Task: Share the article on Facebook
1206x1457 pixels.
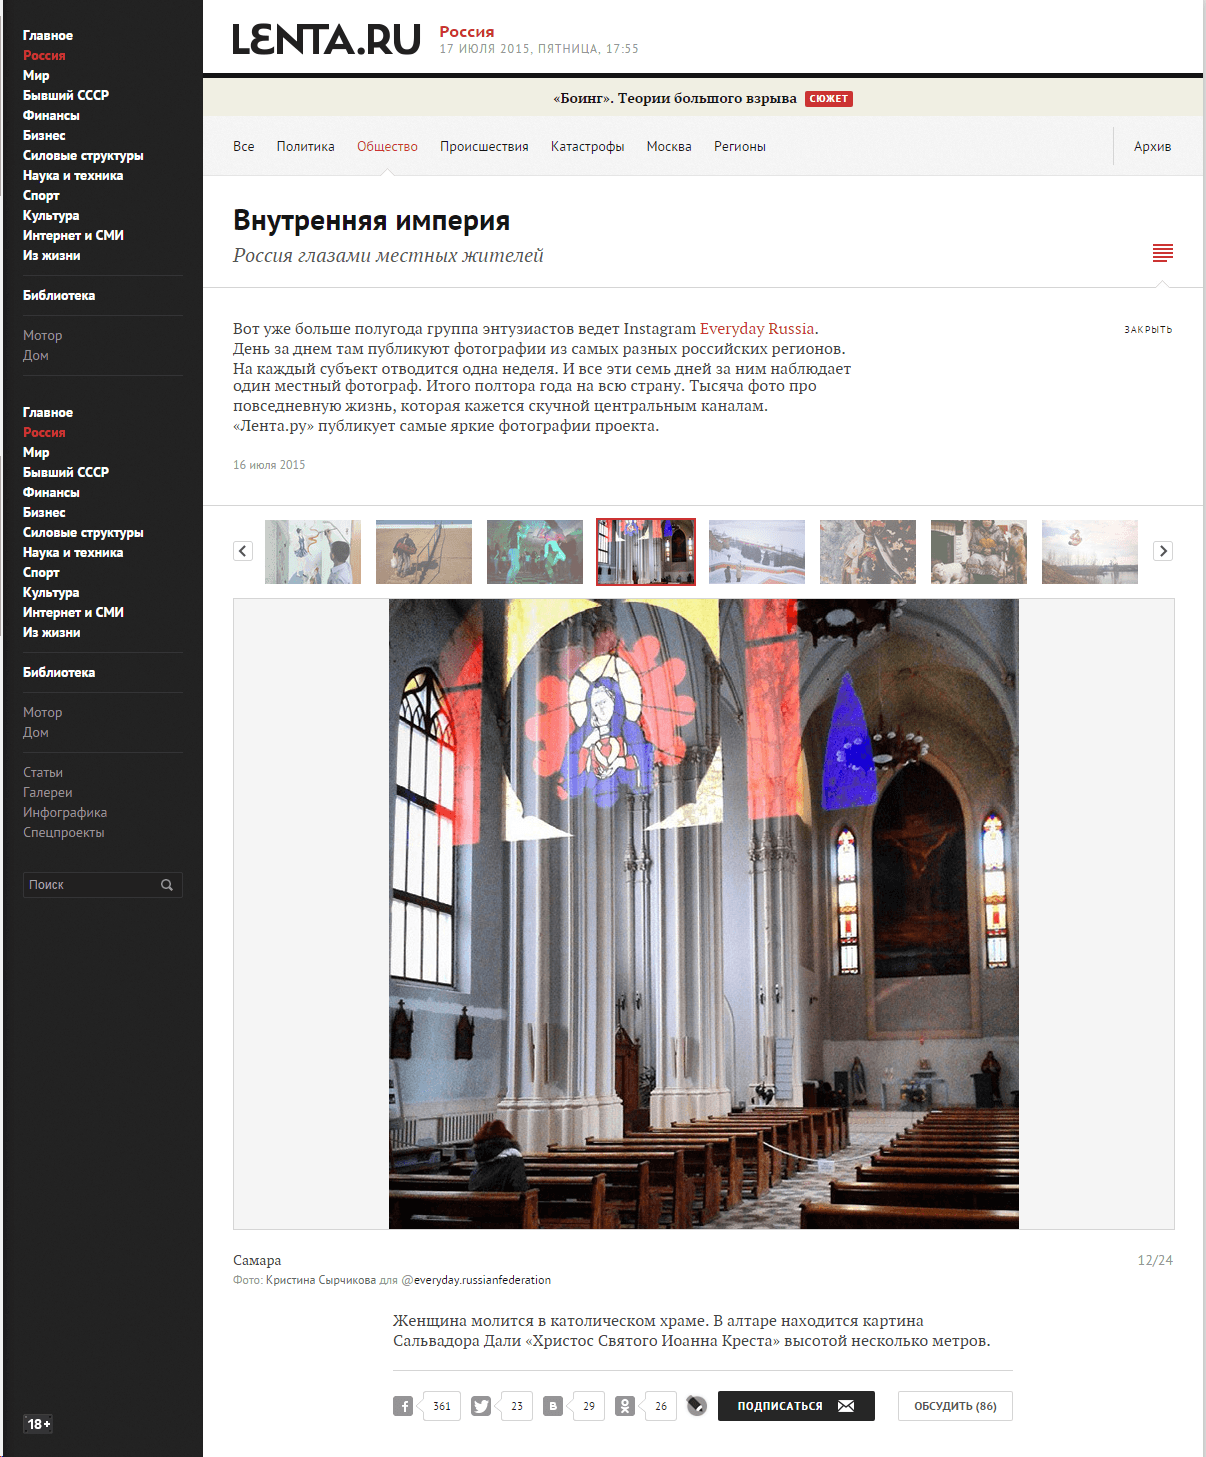Action: click(x=403, y=1406)
